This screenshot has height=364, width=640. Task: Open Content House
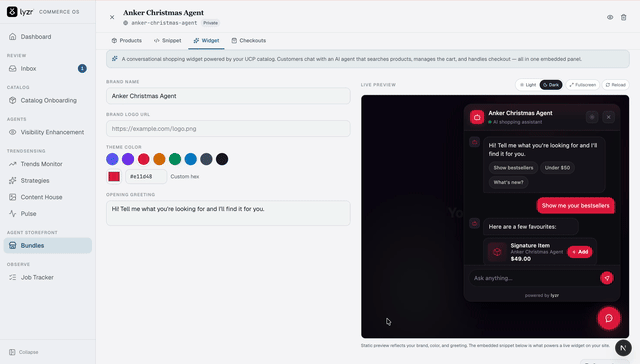coord(48,197)
